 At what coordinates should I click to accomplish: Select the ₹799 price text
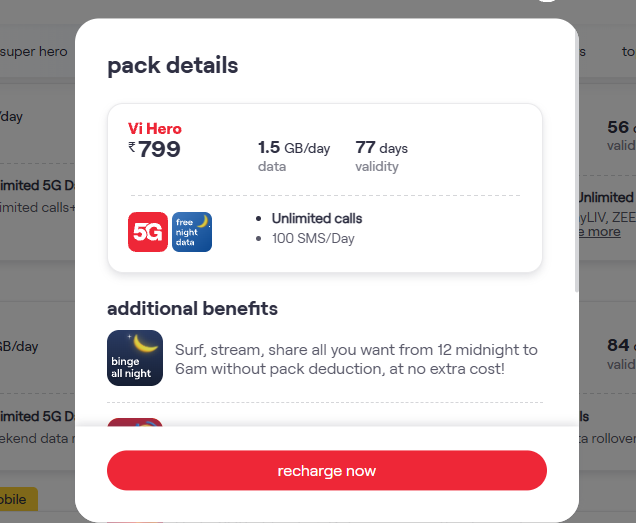tap(160, 151)
